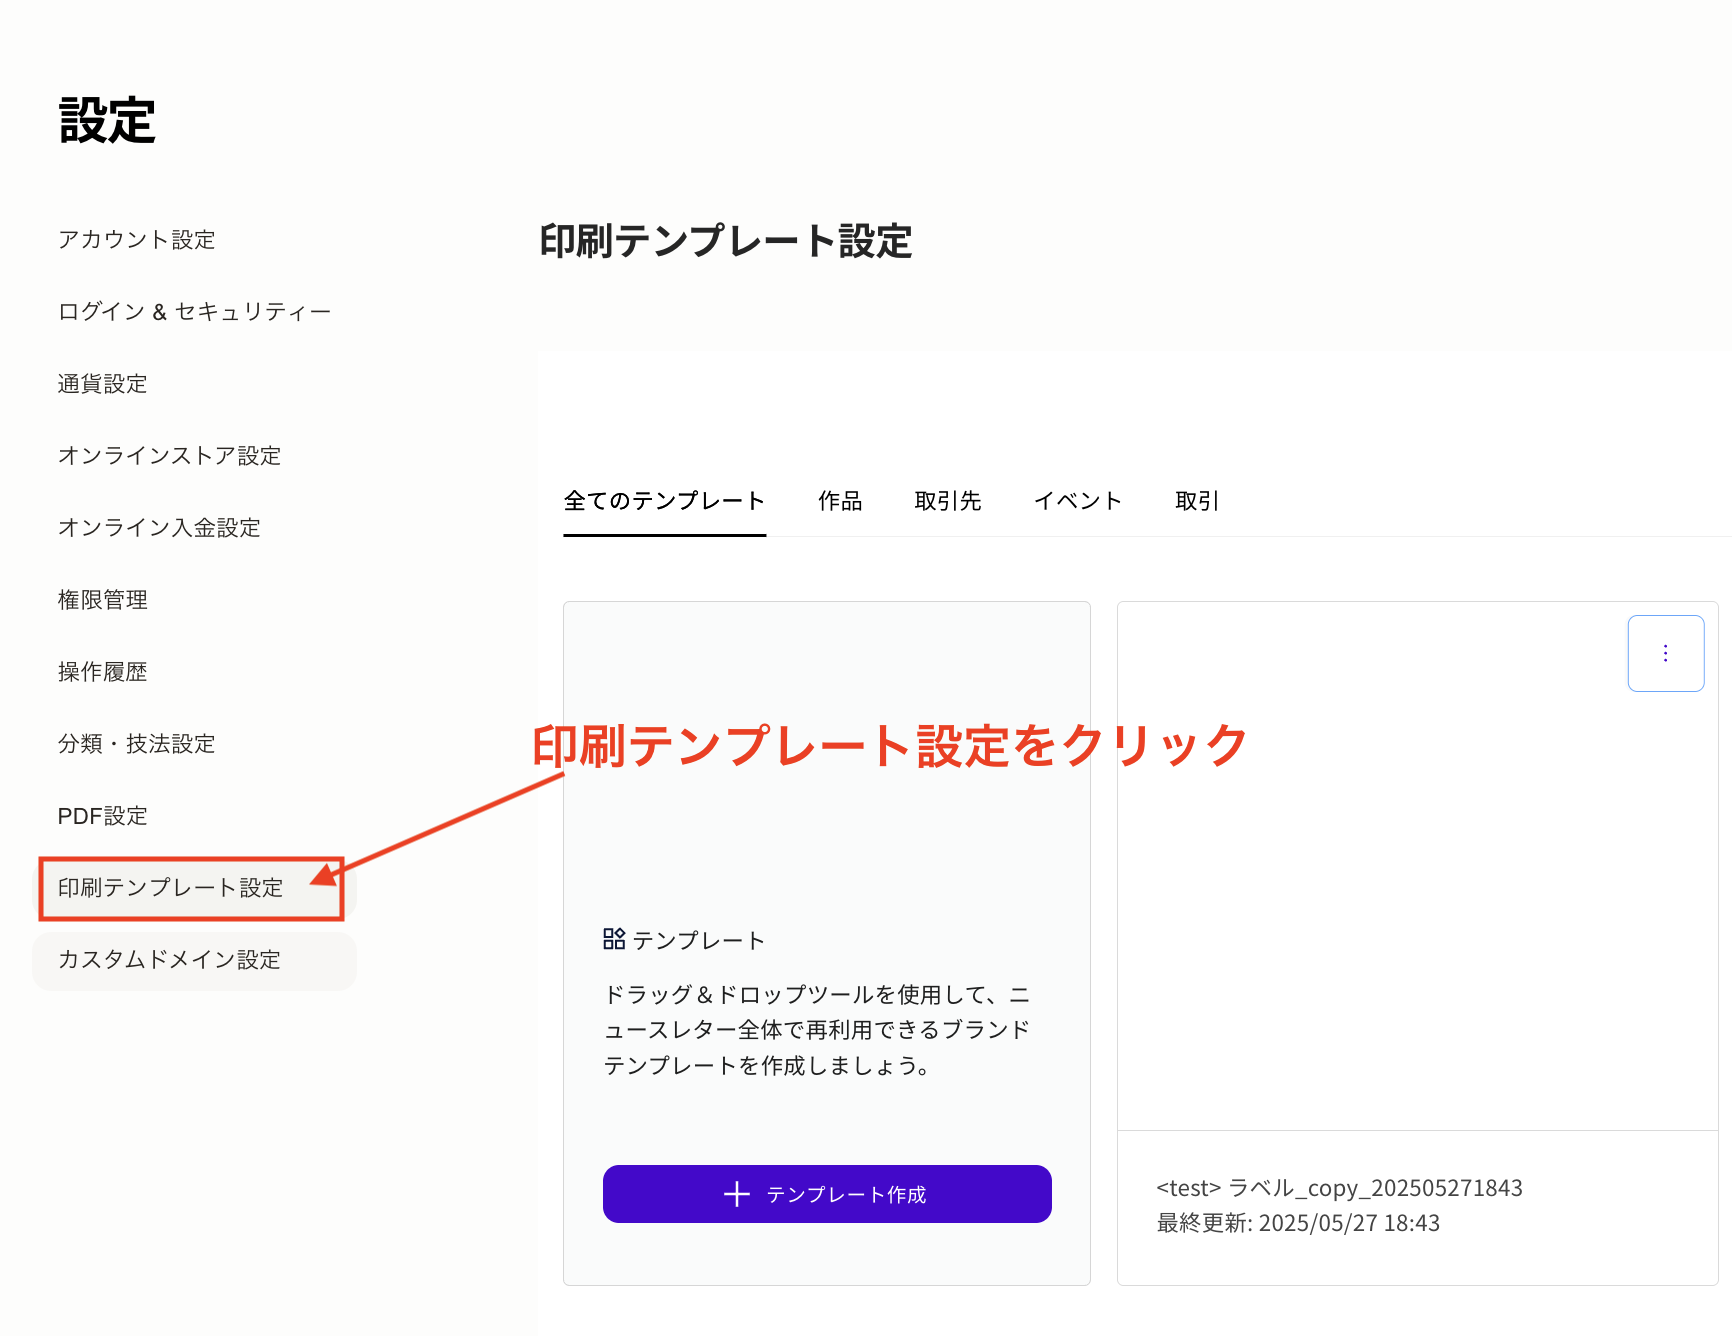The width and height of the screenshot is (1732, 1336).
Task: Open 権限管理 in the sidebar
Action: pyautogui.click(x=102, y=599)
